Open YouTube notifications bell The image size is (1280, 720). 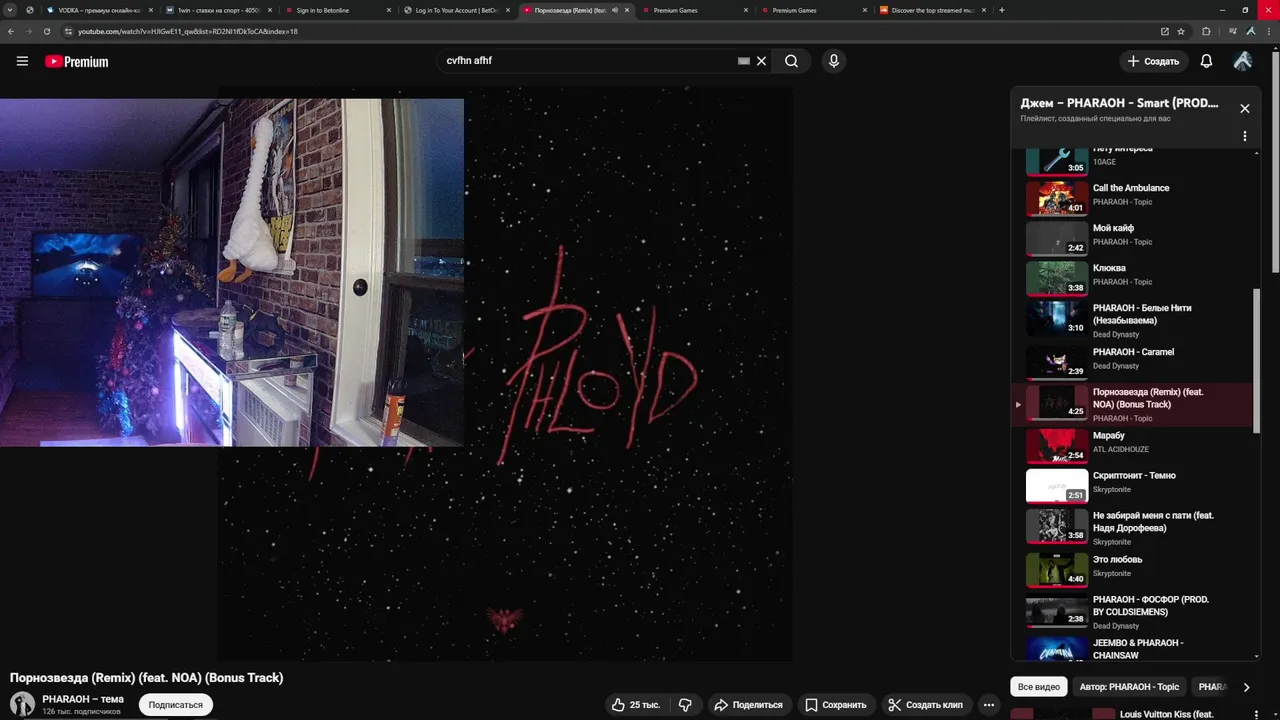pos(1206,61)
